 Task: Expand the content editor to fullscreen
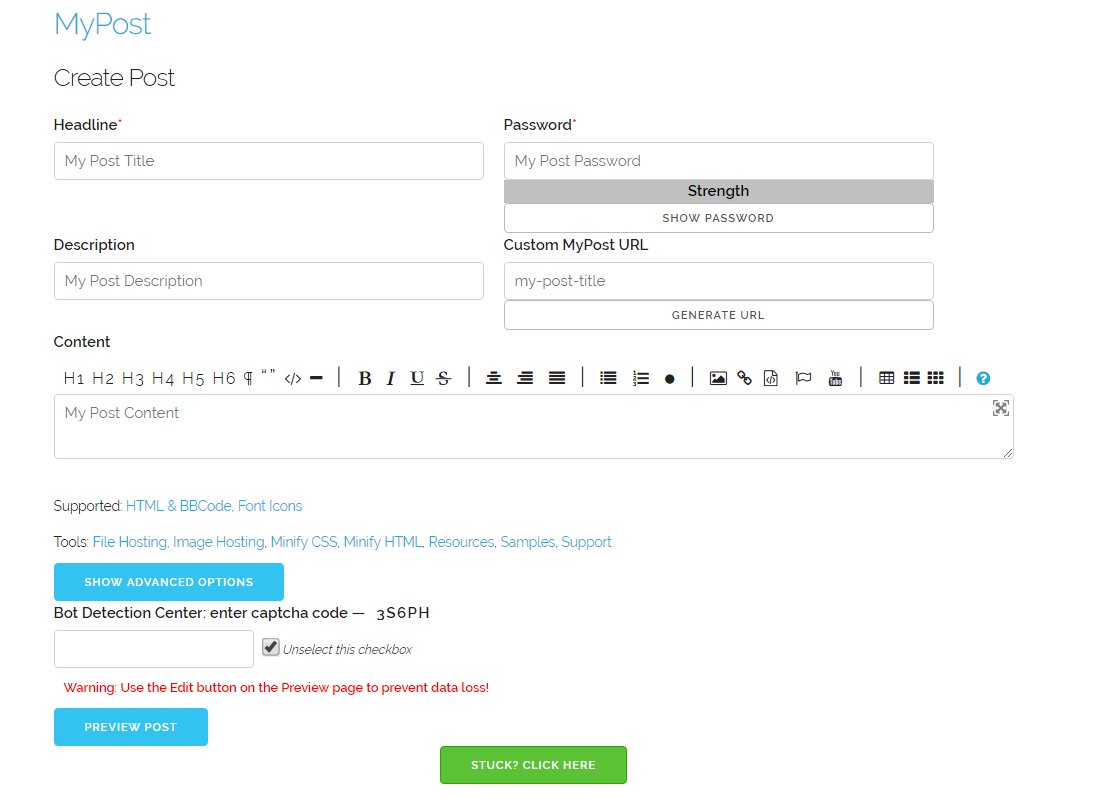1001,408
